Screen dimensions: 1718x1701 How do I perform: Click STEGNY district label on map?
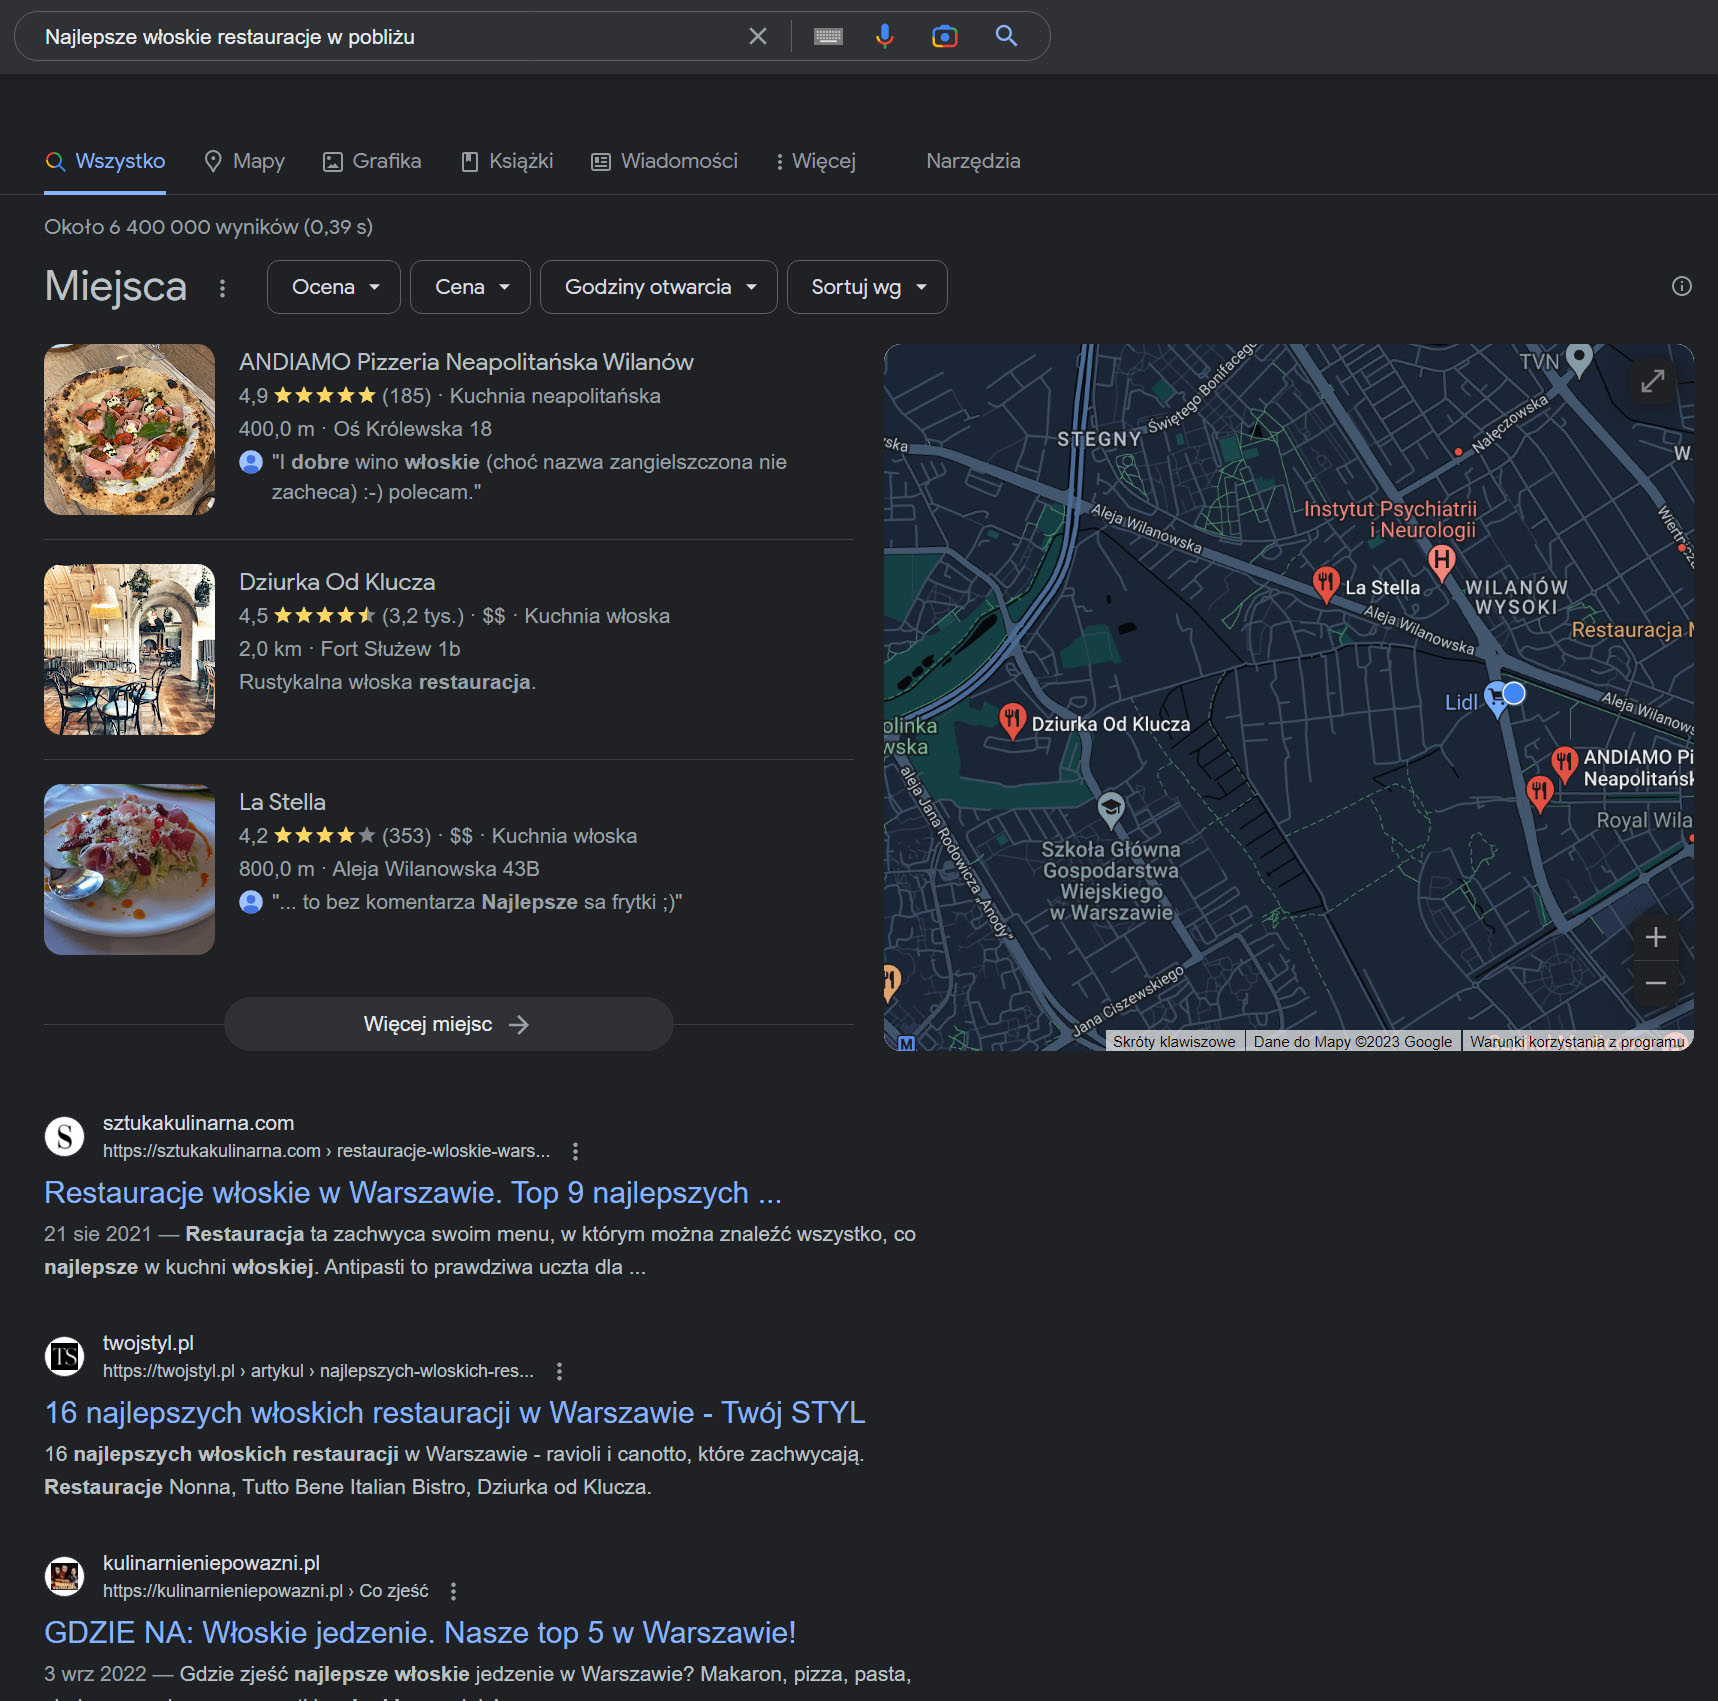[x=1099, y=439]
